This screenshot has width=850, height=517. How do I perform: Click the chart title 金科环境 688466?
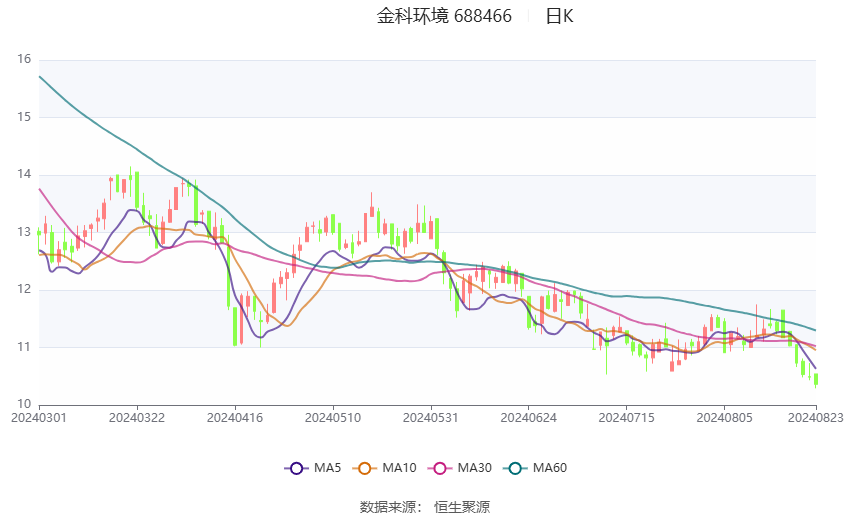point(444,16)
